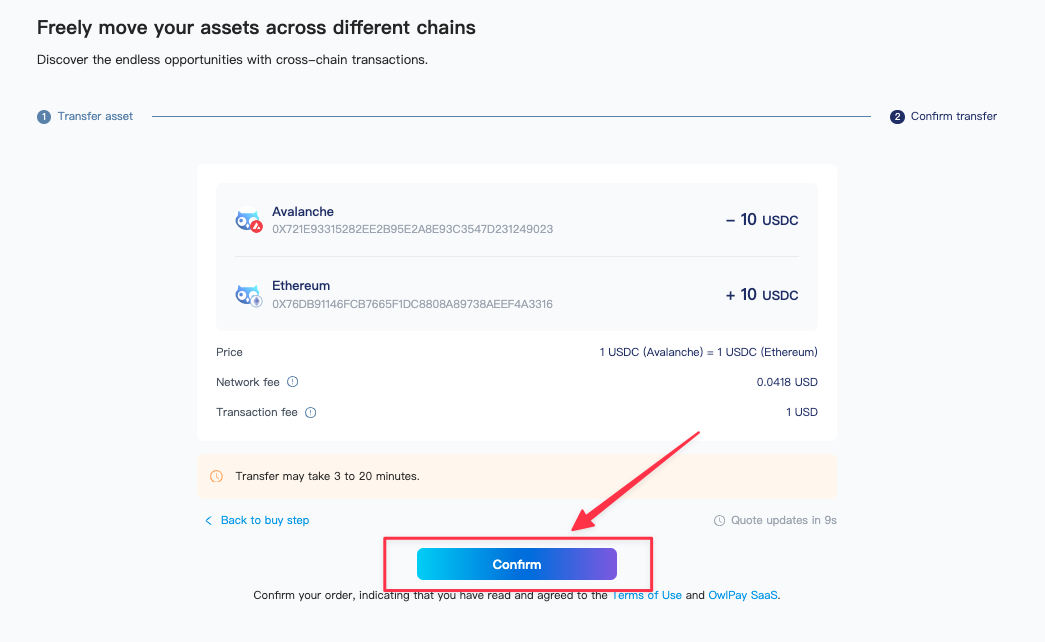This screenshot has height=642, width=1045.
Task: Click the plus 10 USDC amount
Action: tap(762, 295)
